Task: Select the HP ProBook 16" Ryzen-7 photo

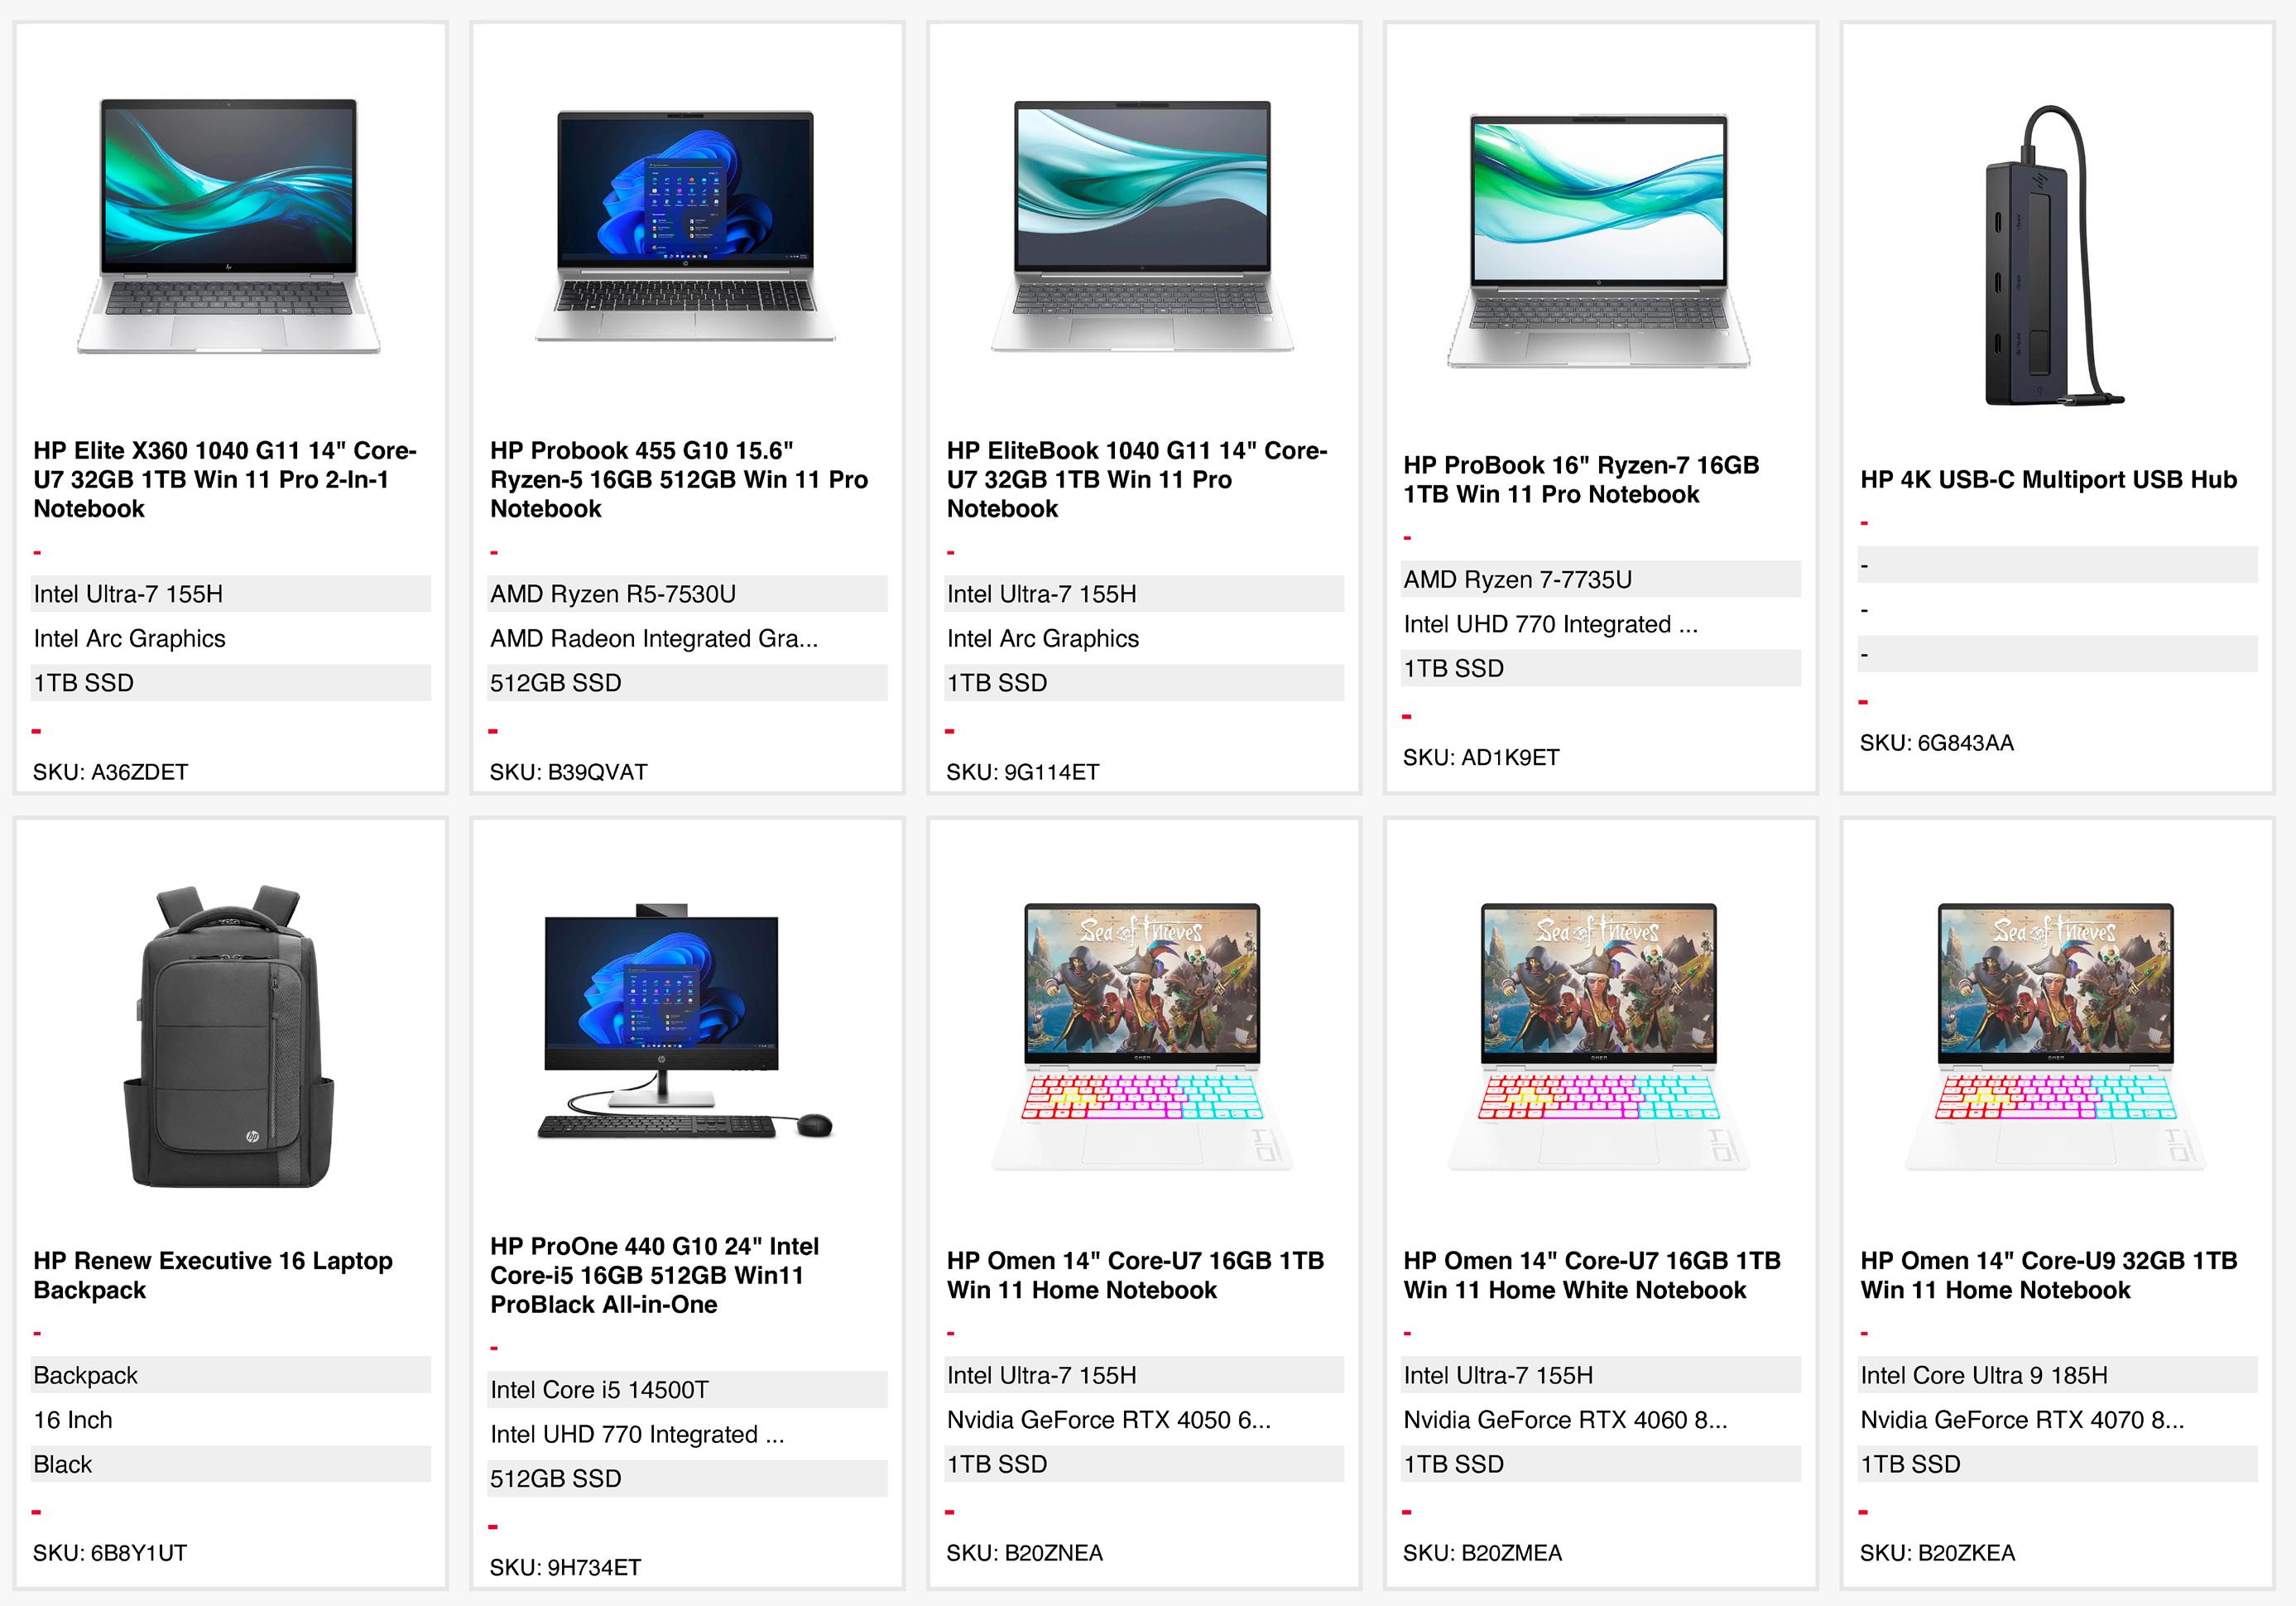Action: (x=1598, y=240)
